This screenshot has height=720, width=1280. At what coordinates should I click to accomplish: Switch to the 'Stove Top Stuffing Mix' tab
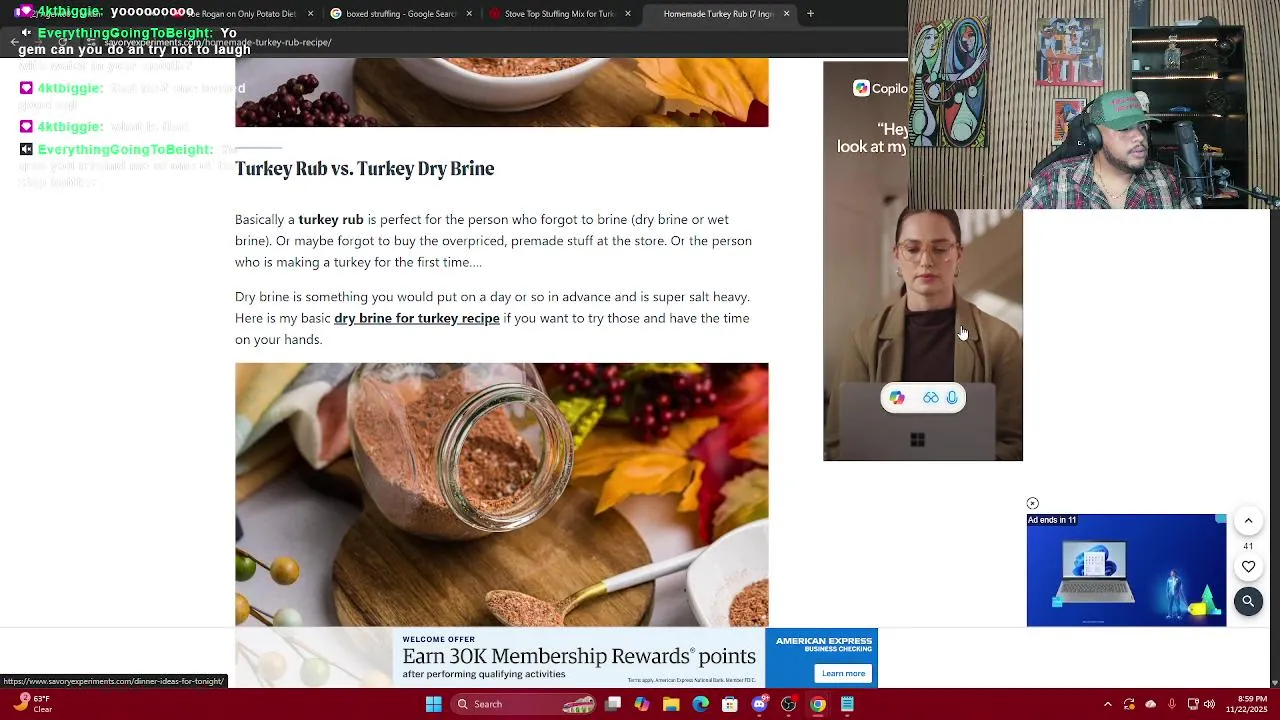click(560, 14)
